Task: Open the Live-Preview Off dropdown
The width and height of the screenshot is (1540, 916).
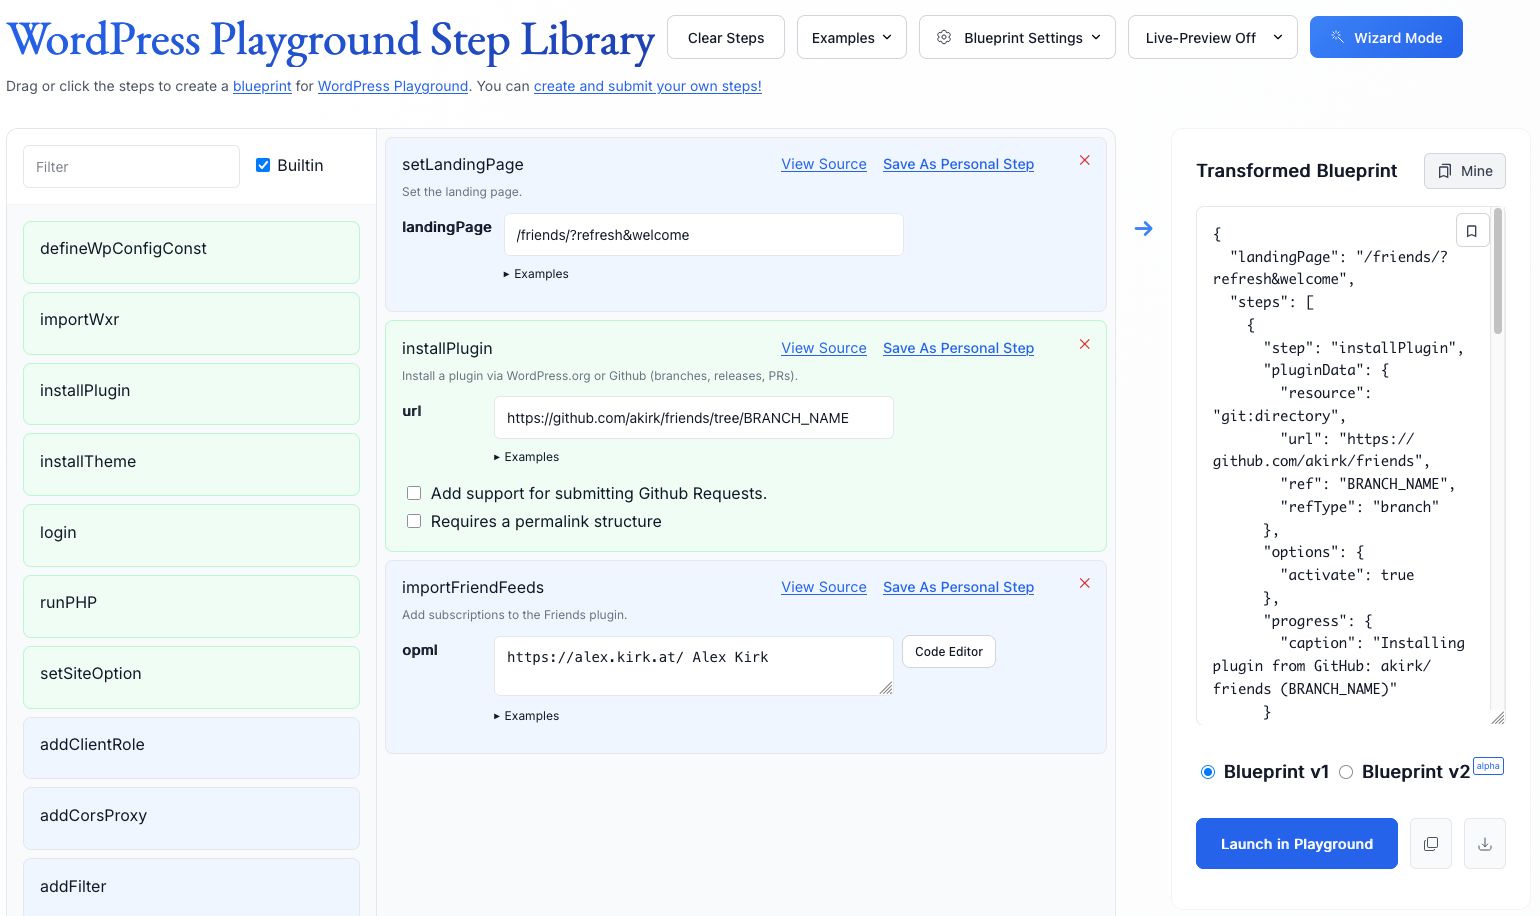Action: pos(1212,36)
